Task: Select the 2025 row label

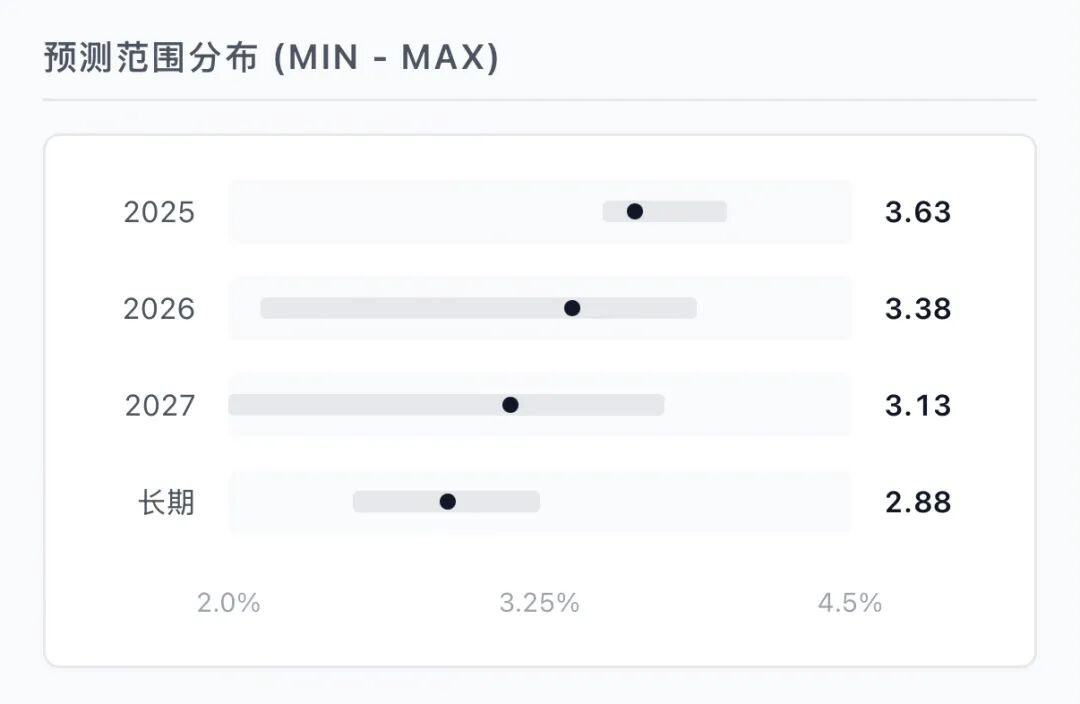Action: click(x=159, y=212)
